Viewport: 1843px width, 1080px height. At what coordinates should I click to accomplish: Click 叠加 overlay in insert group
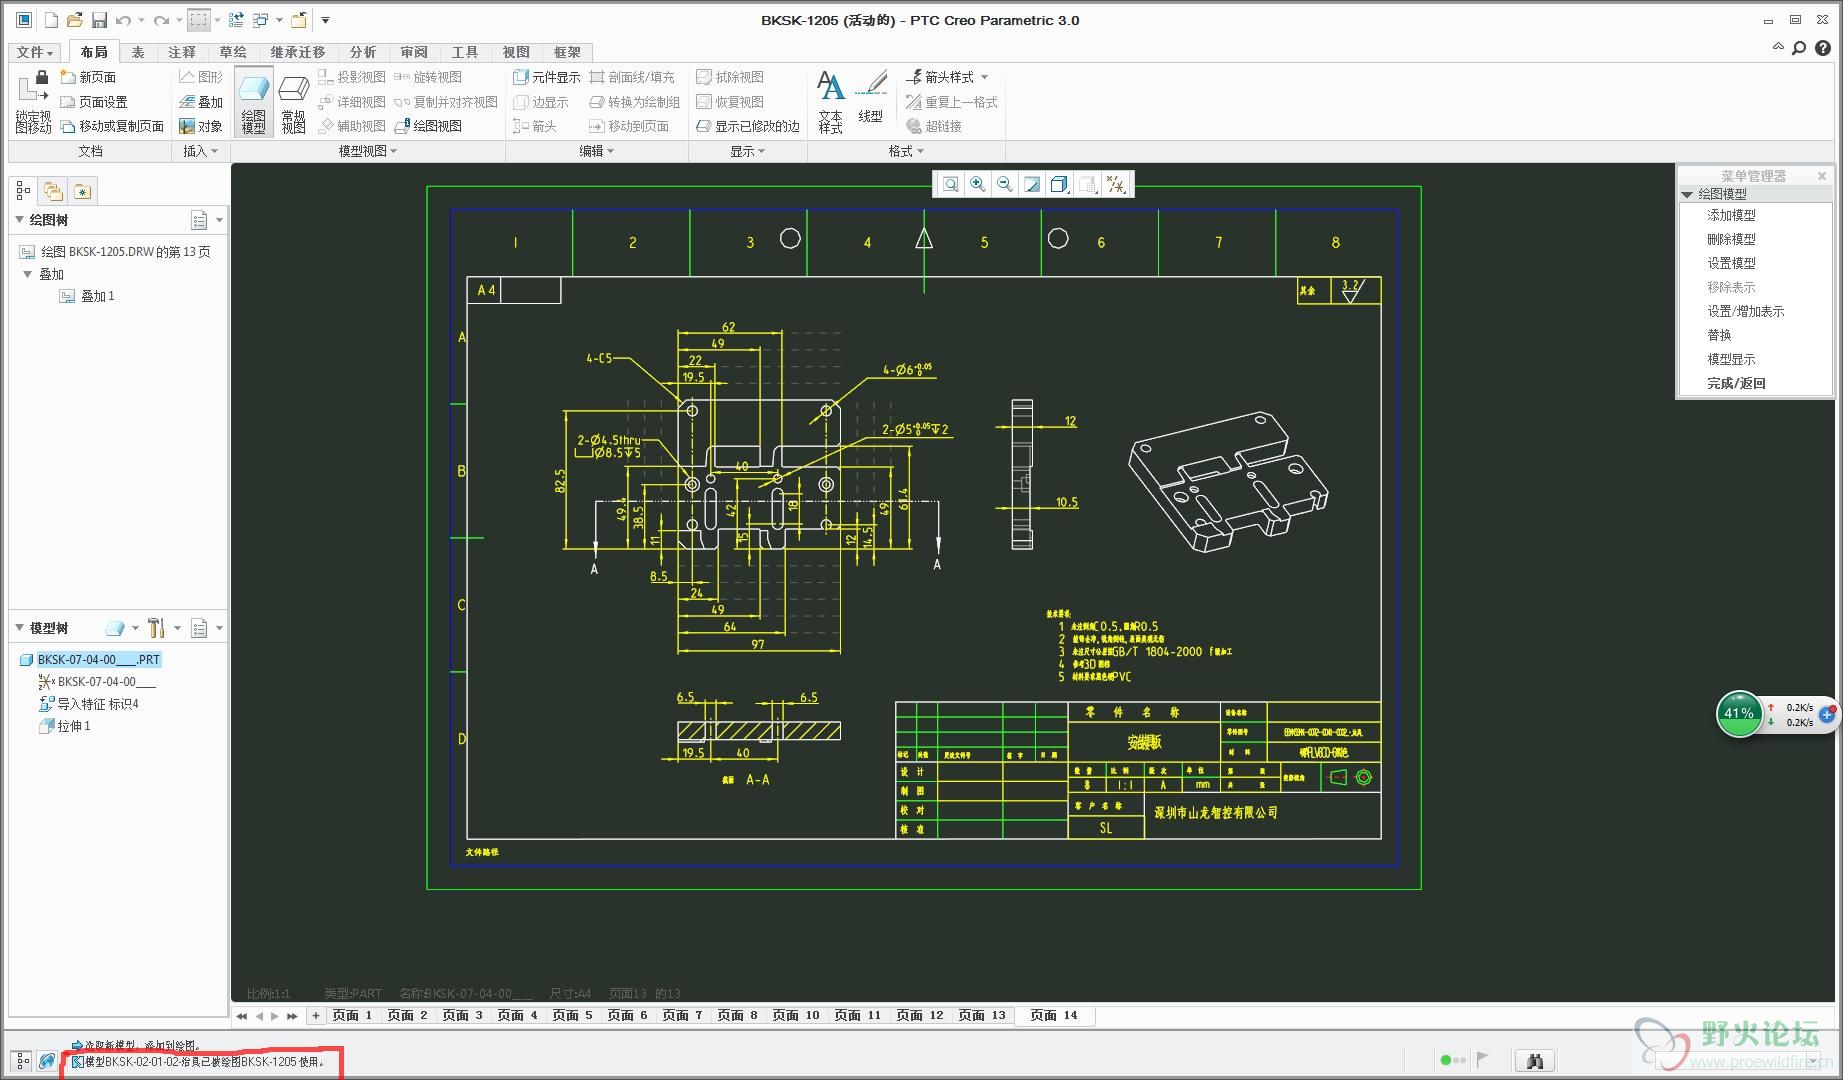click(x=201, y=102)
